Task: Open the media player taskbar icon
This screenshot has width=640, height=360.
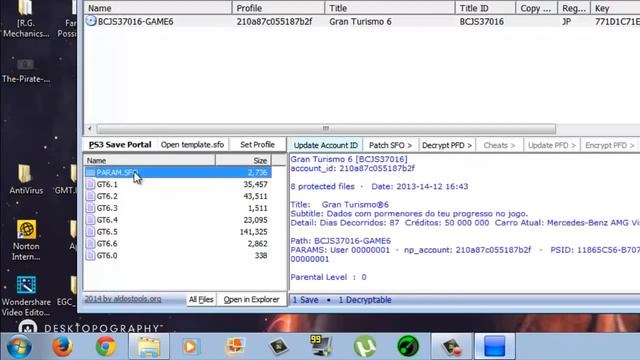Action: pos(190,347)
